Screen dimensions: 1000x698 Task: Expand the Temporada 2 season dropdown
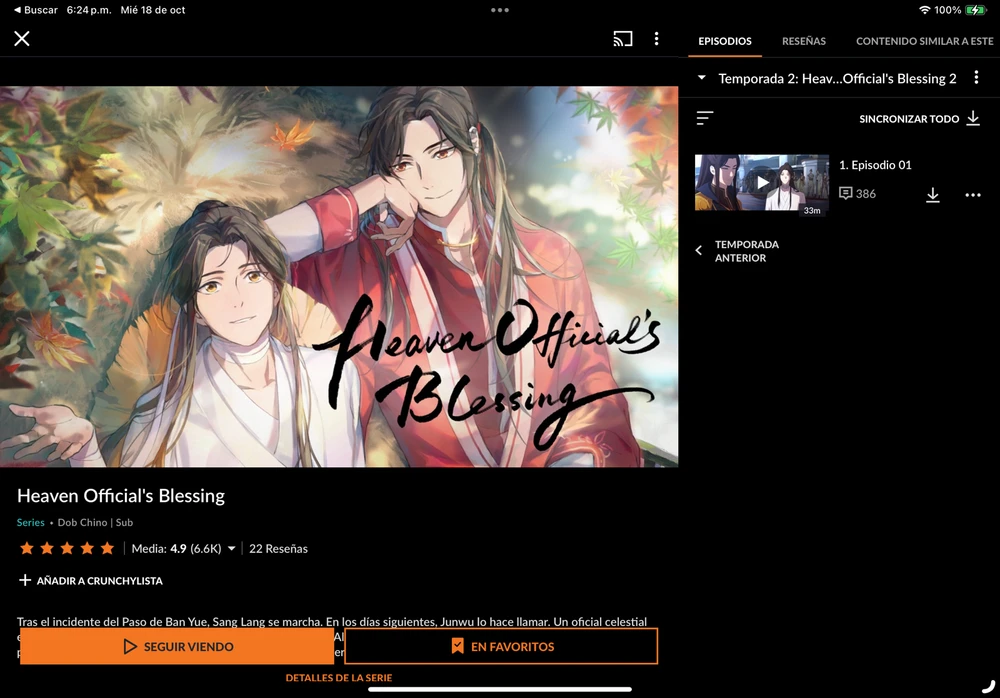click(x=702, y=78)
